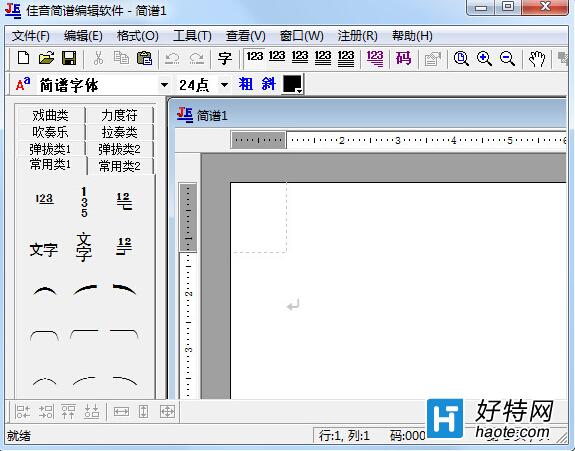Click the redo arrow icon
Viewport: 575px width, 451px height.
pos(197,58)
